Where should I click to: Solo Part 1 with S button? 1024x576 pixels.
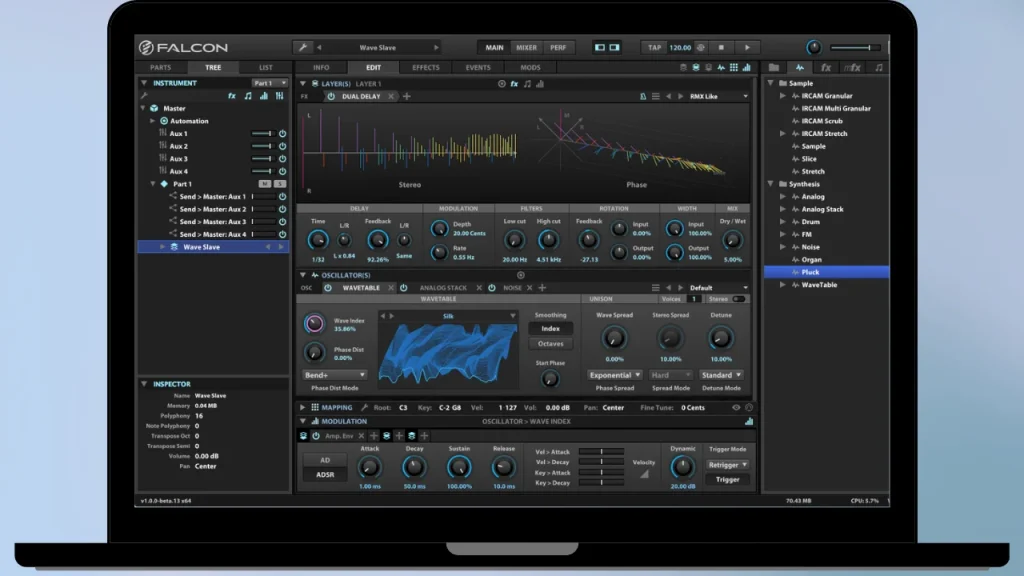tap(280, 184)
